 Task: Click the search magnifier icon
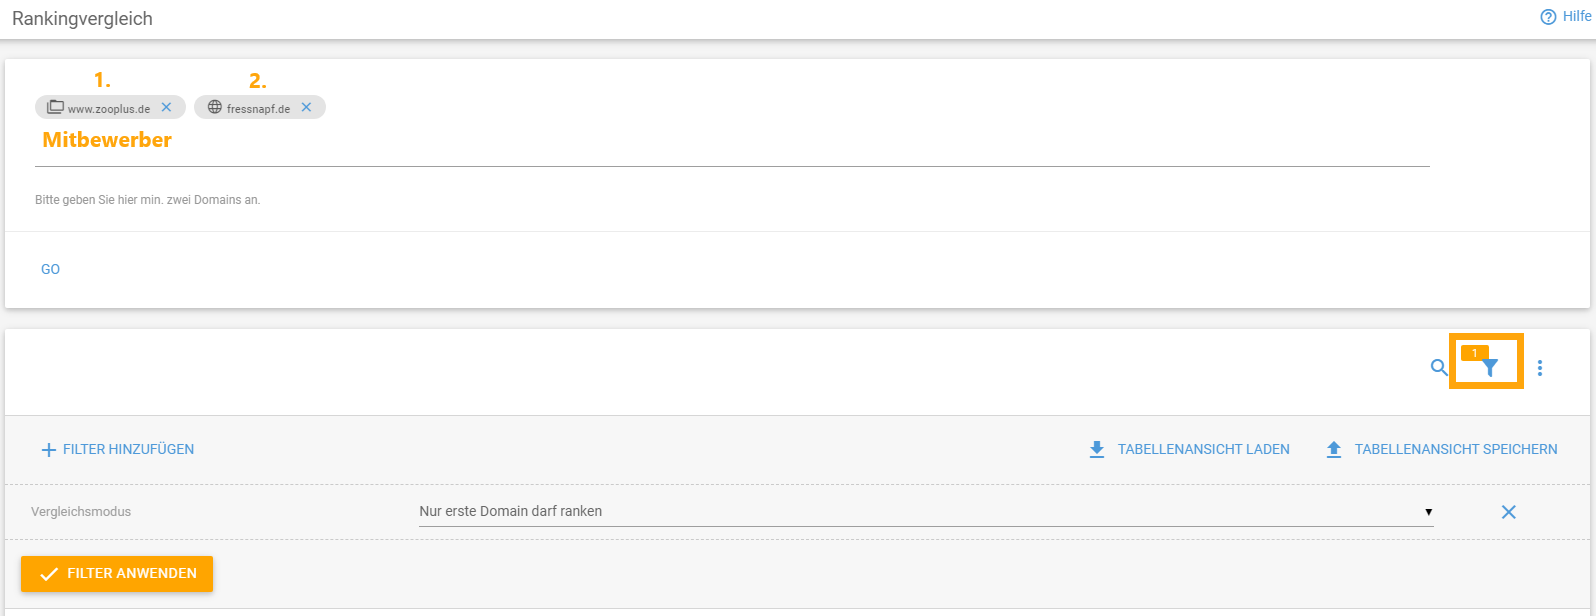[1439, 368]
